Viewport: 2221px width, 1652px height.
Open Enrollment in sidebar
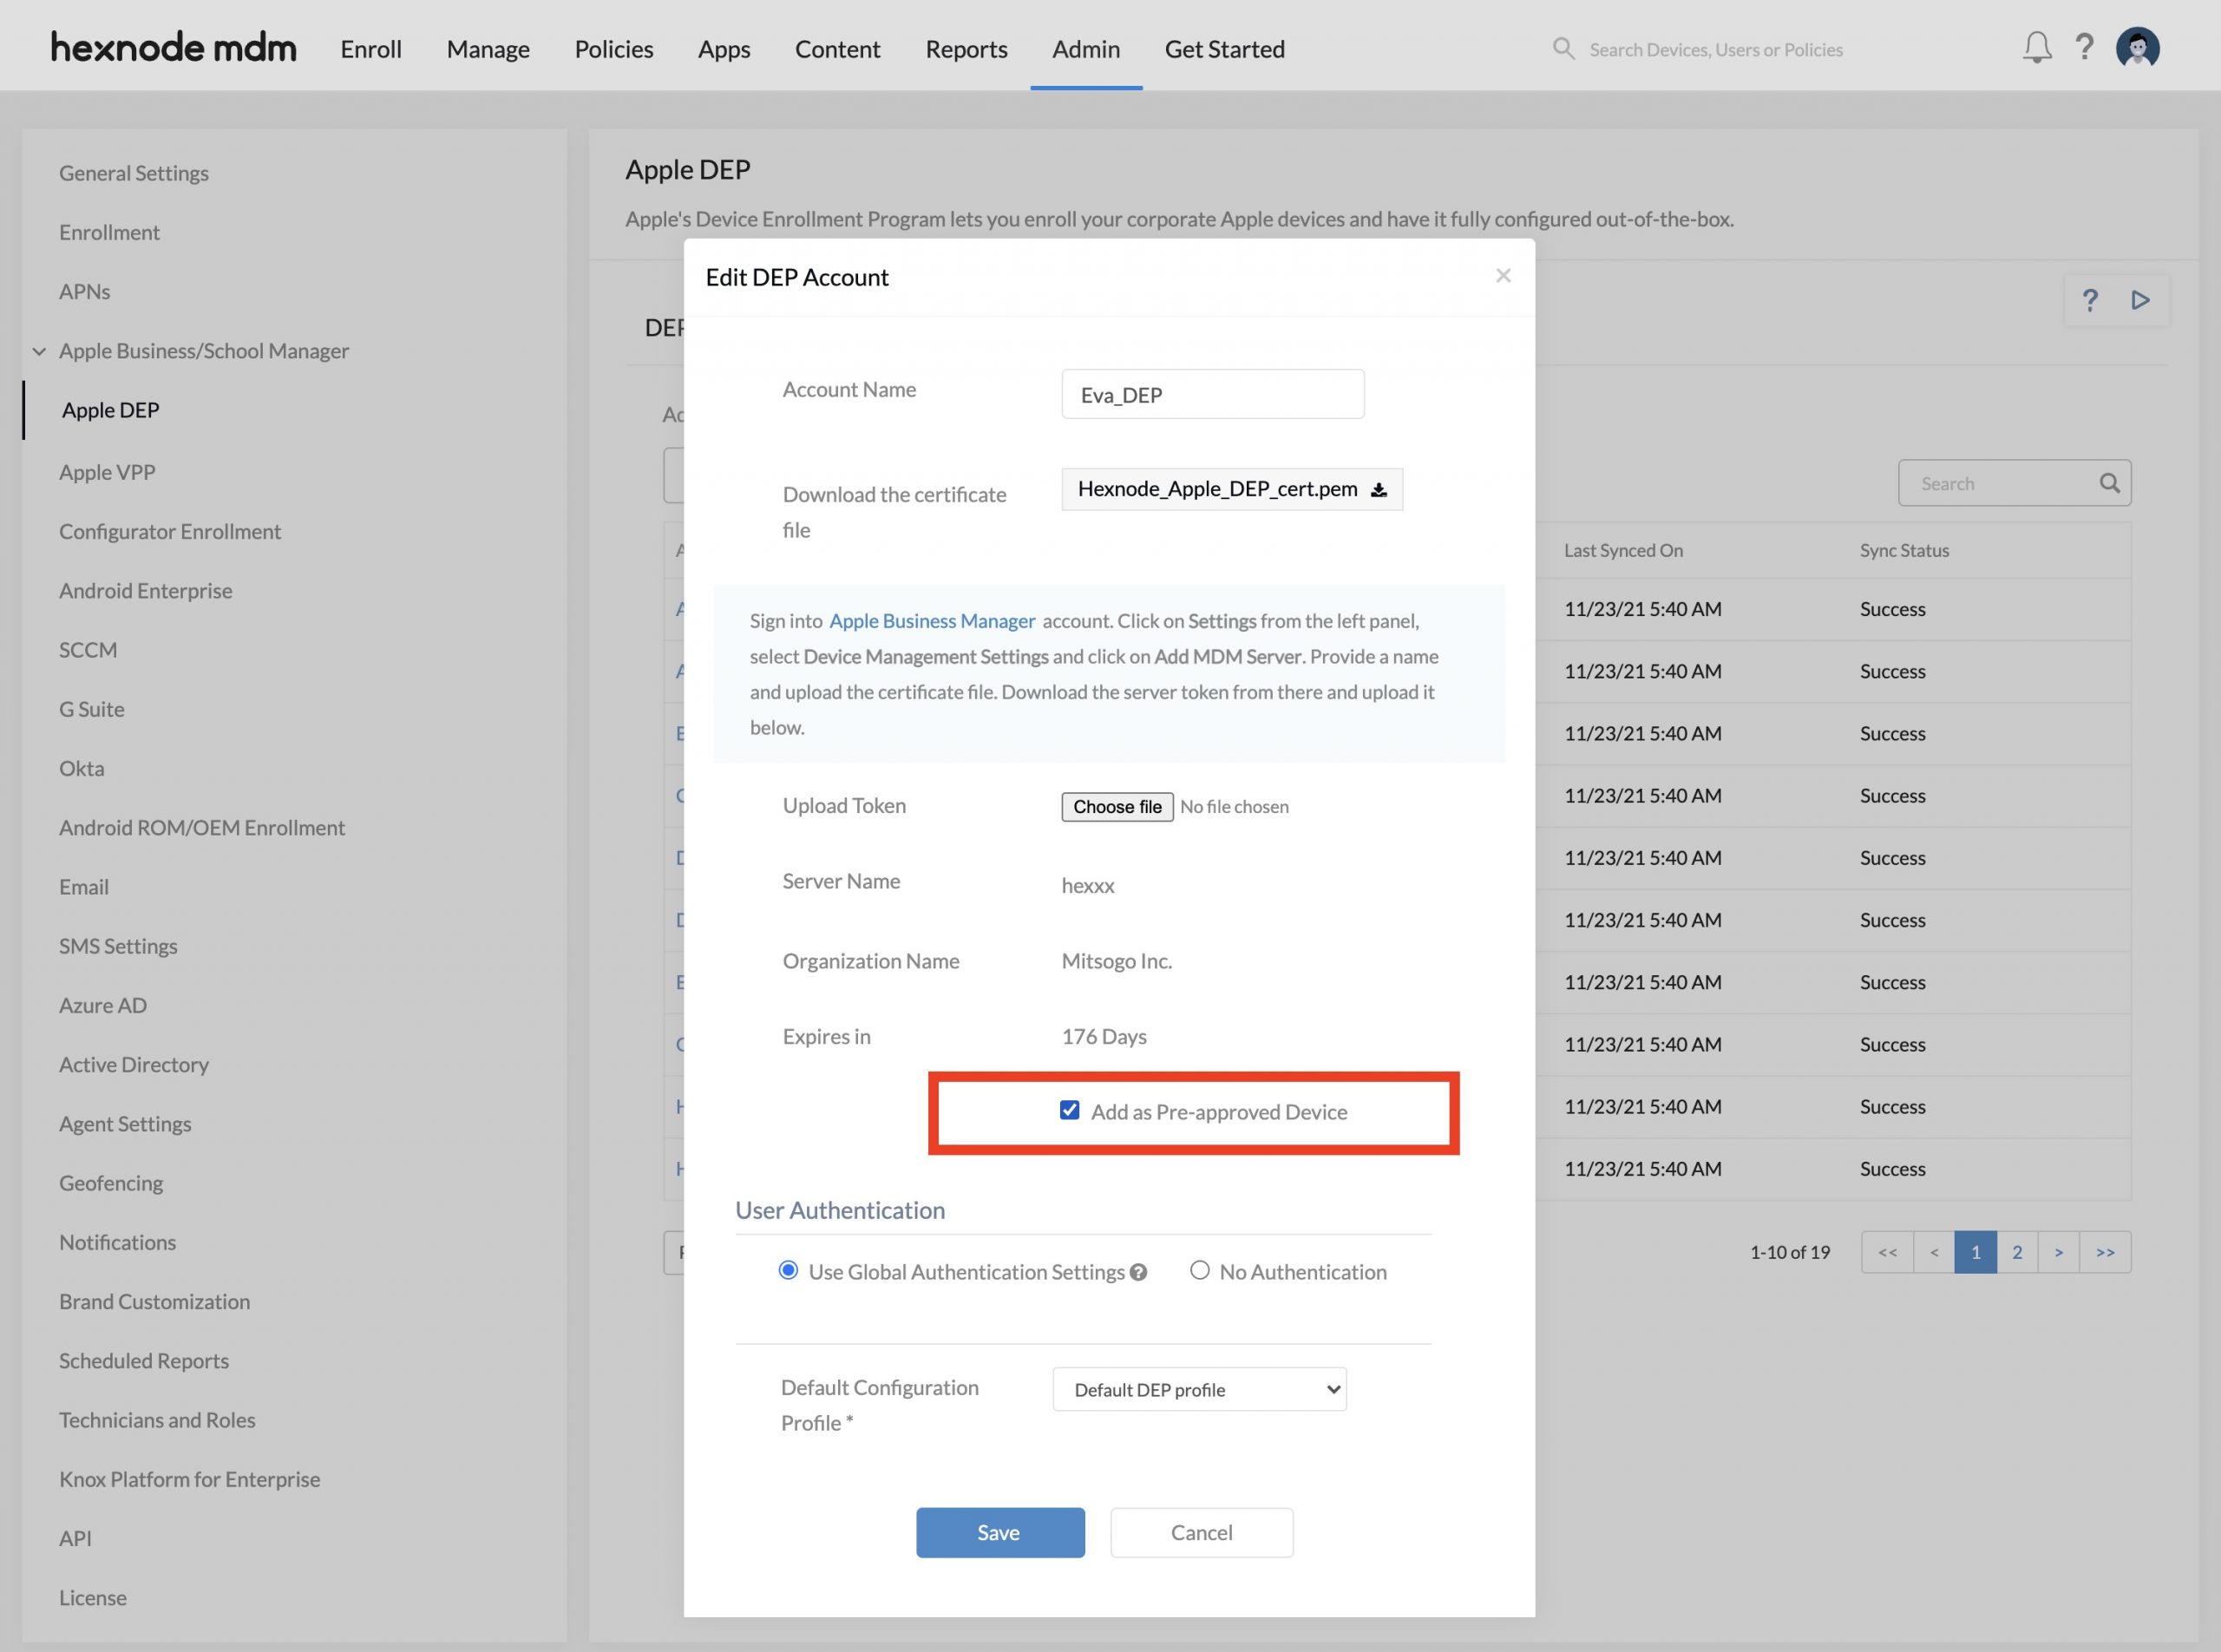tap(109, 232)
